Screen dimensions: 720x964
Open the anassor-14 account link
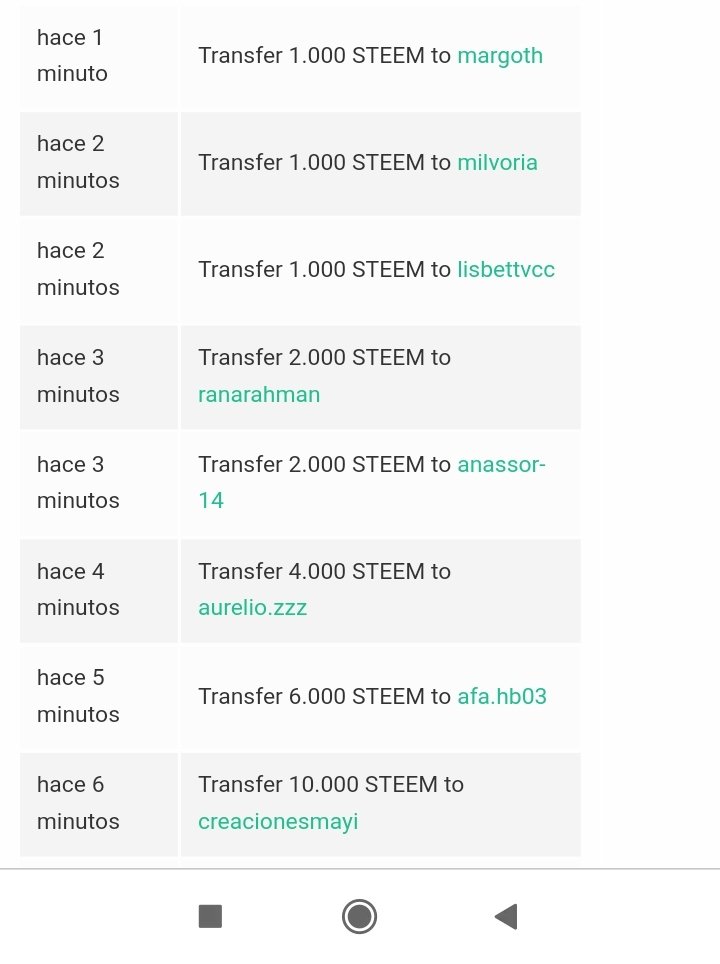[372, 482]
